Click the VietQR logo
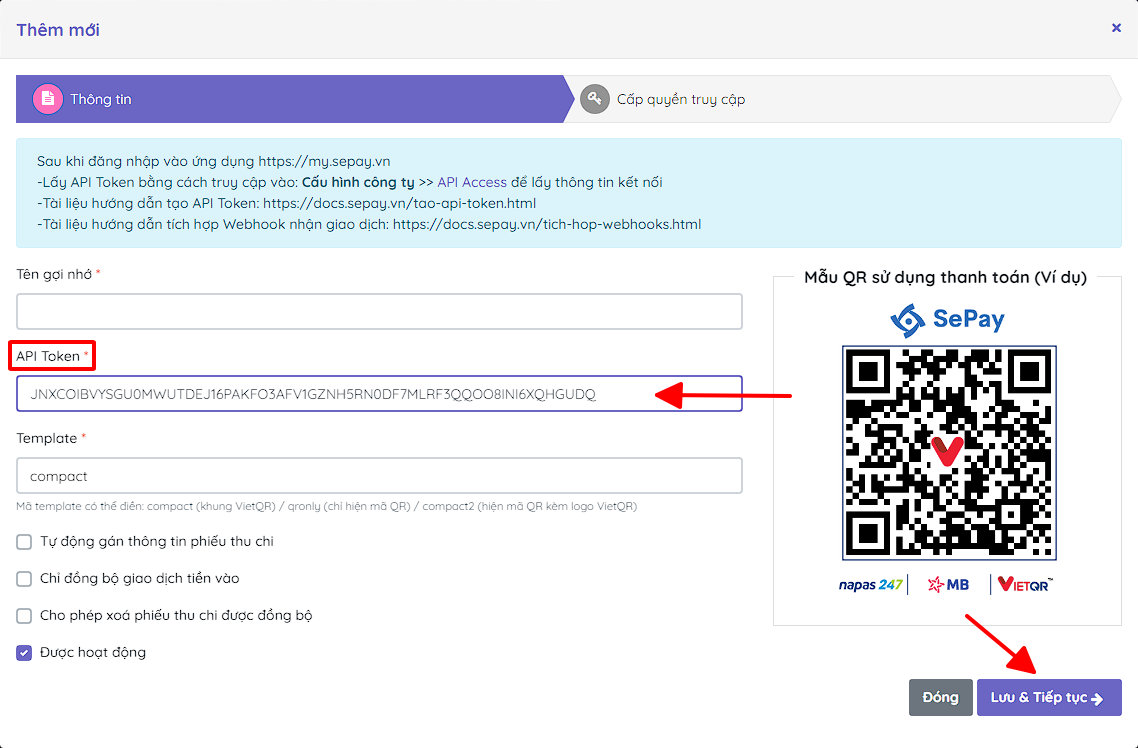This screenshot has width=1138, height=748. point(1025,584)
